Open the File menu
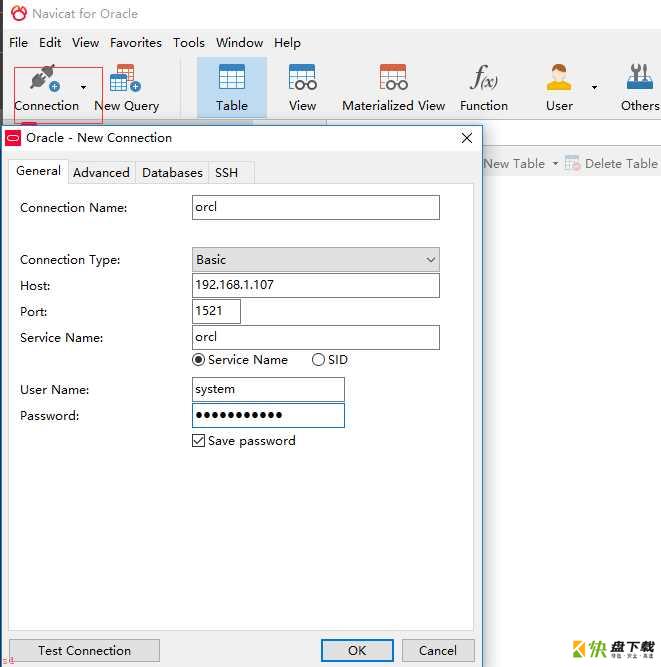 tap(18, 43)
